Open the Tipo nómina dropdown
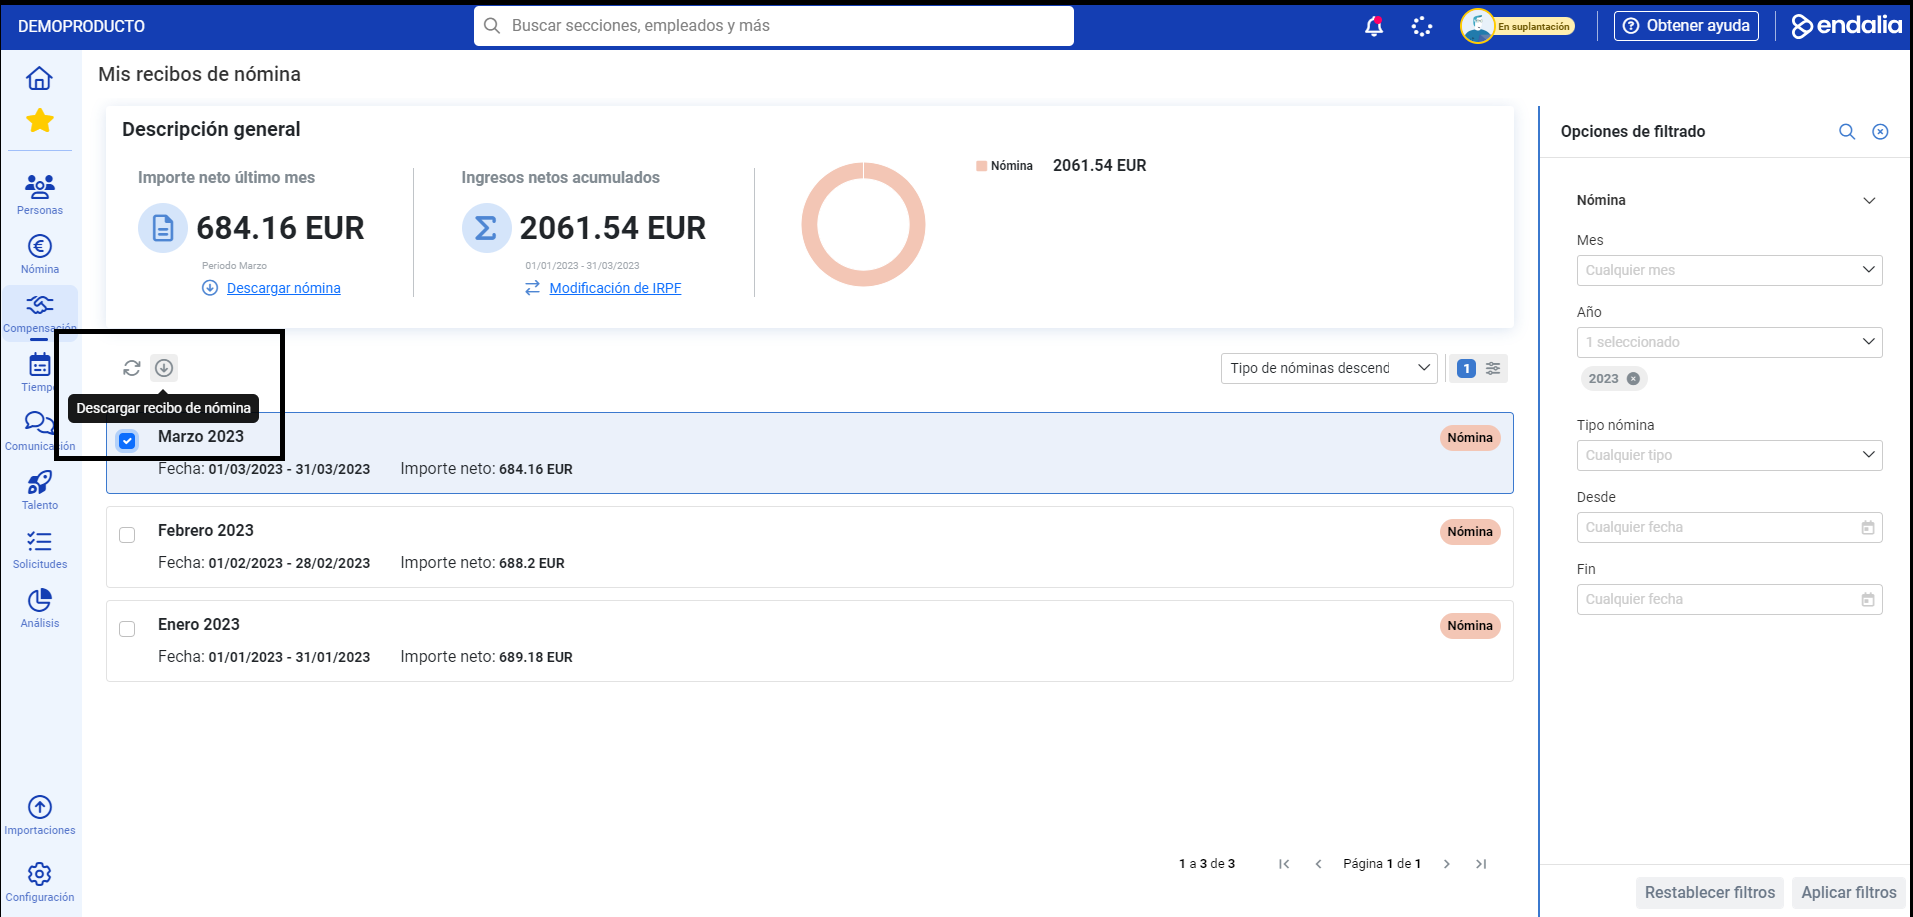The width and height of the screenshot is (1913, 917). [x=1729, y=455]
